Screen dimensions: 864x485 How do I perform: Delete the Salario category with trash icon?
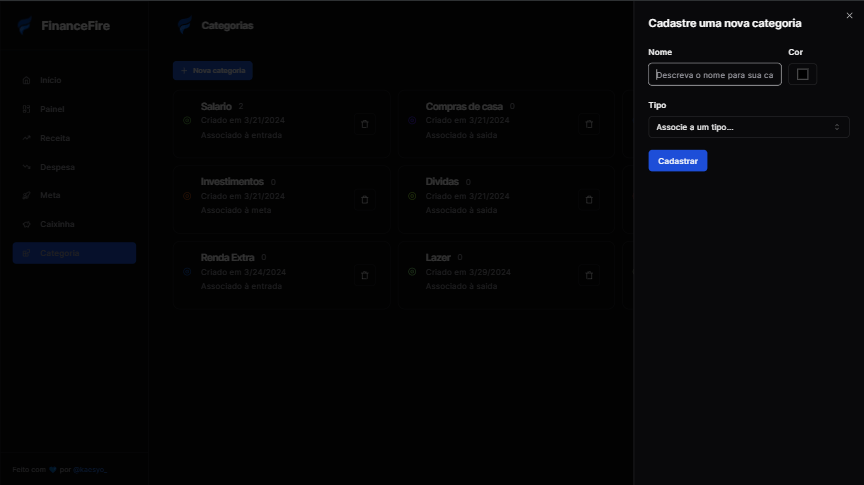[364, 124]
